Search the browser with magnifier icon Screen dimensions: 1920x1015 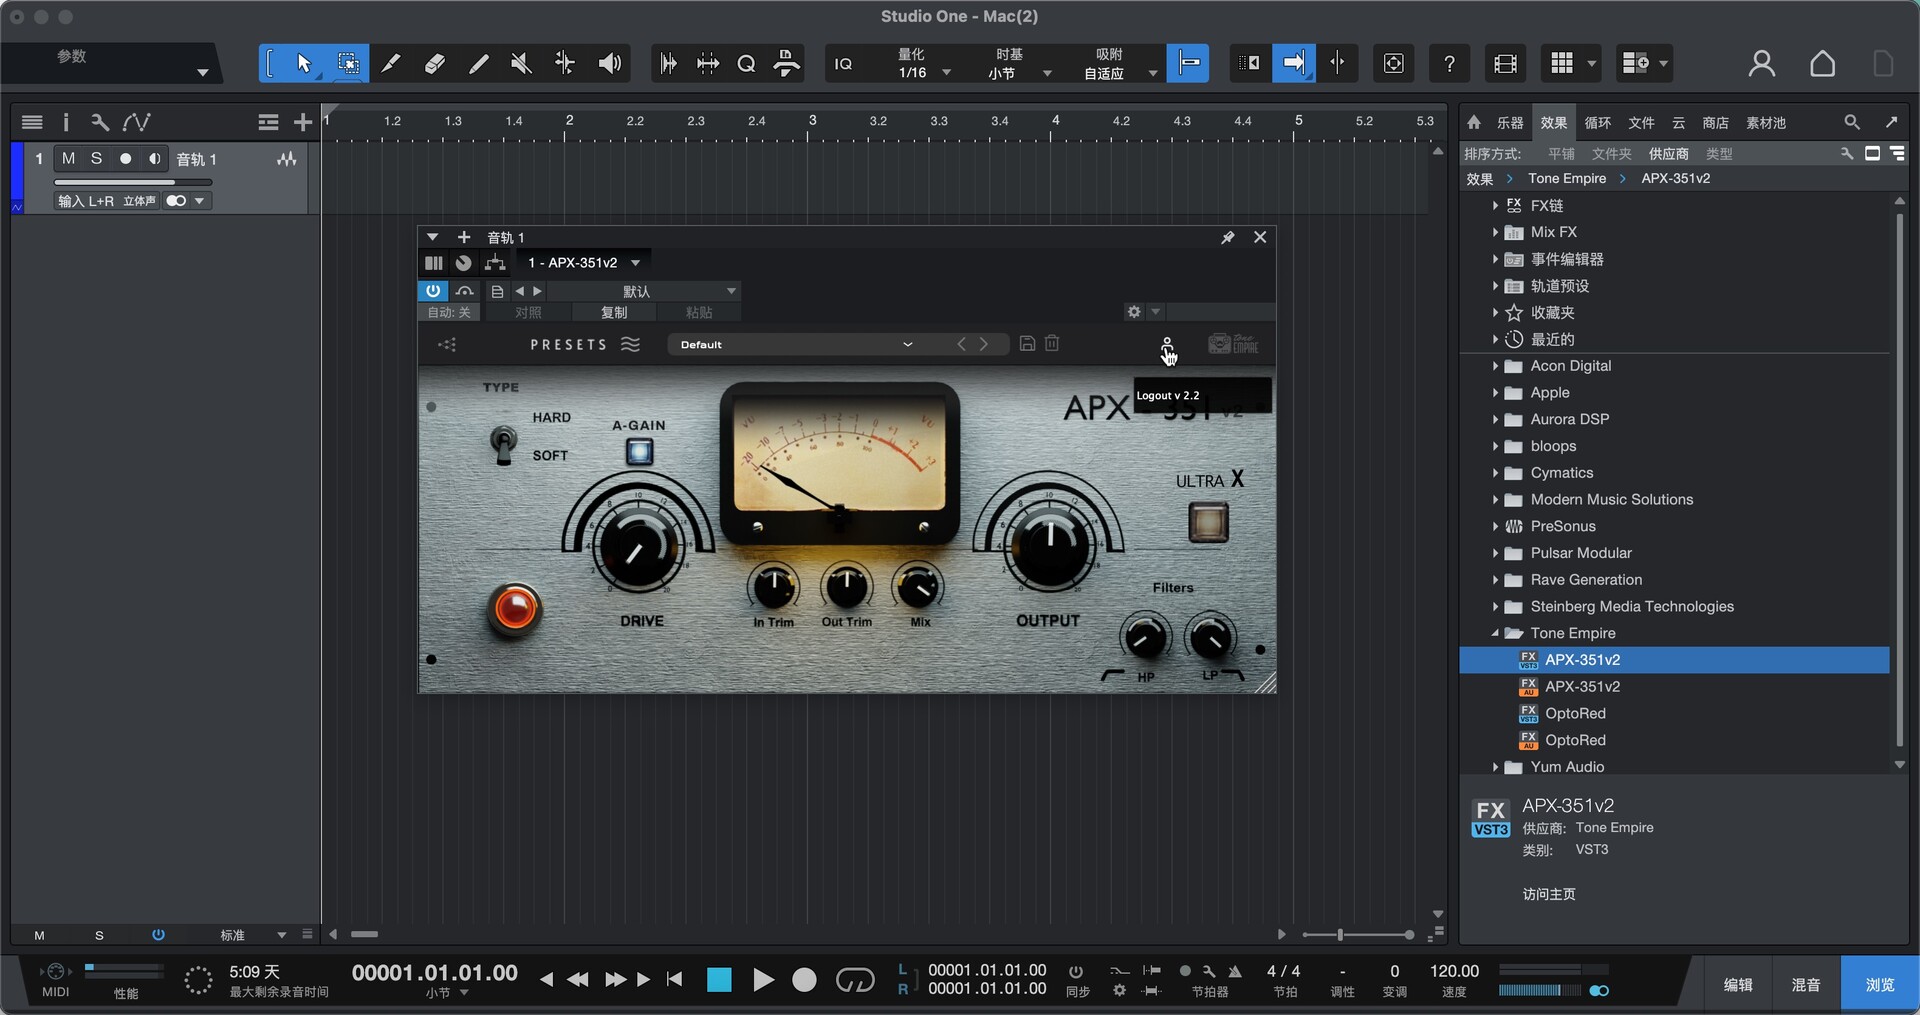[x=1851, y=122]
